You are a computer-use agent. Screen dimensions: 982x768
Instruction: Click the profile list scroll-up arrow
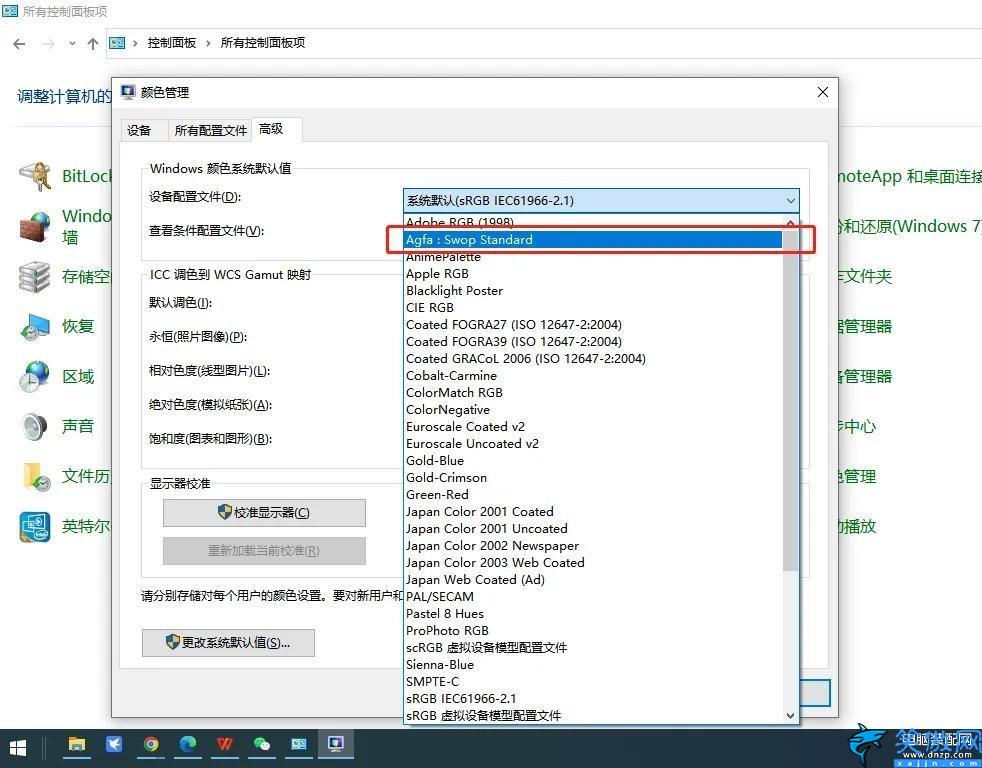point(790,223)
